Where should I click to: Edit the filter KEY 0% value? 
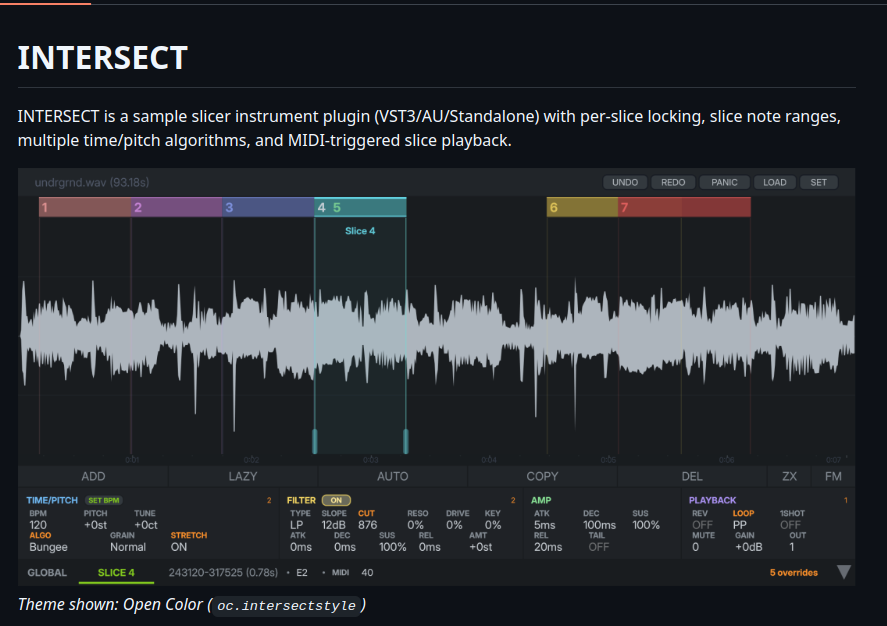(493, 525)
